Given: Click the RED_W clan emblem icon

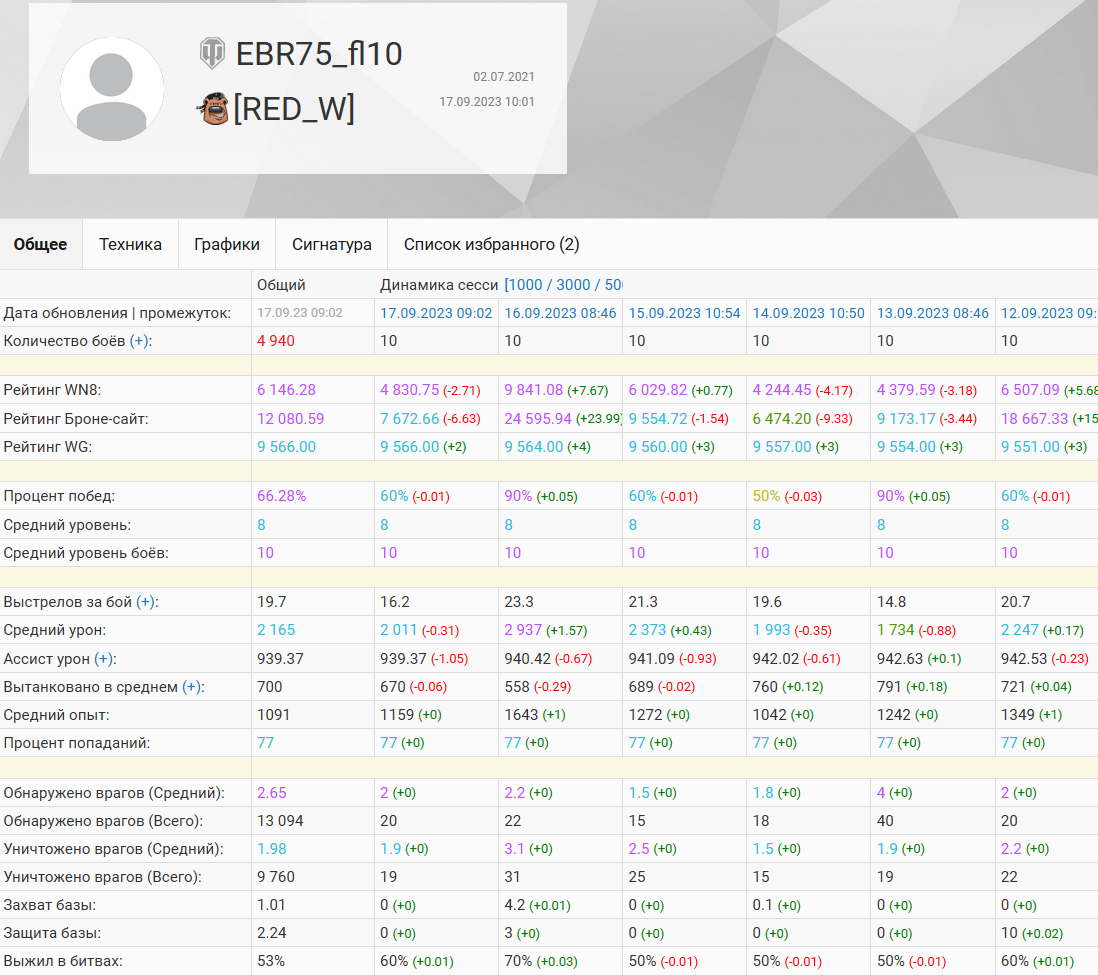Looking at the screenshot, I should click(212, 108).
